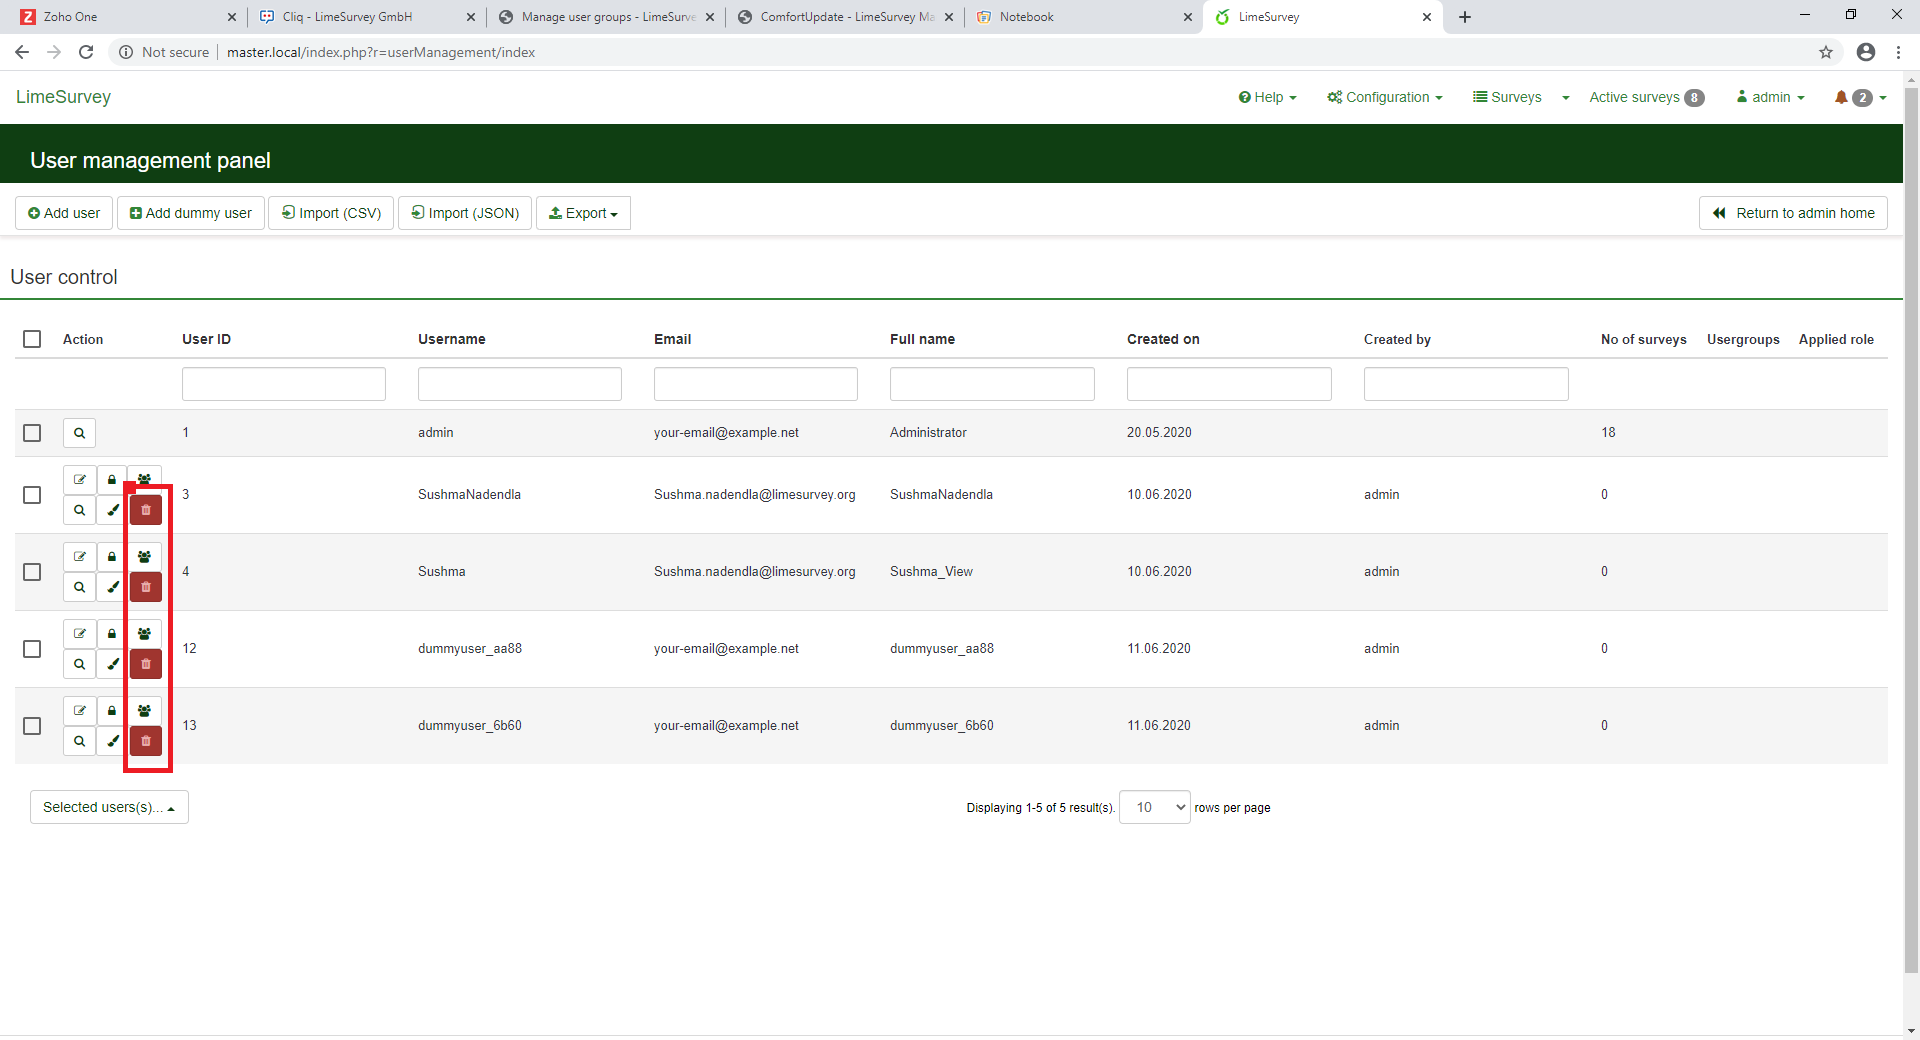Screen dimensions: 1920x1040
Task: Check the box for admin user row
Action: [x=32, y=433]
